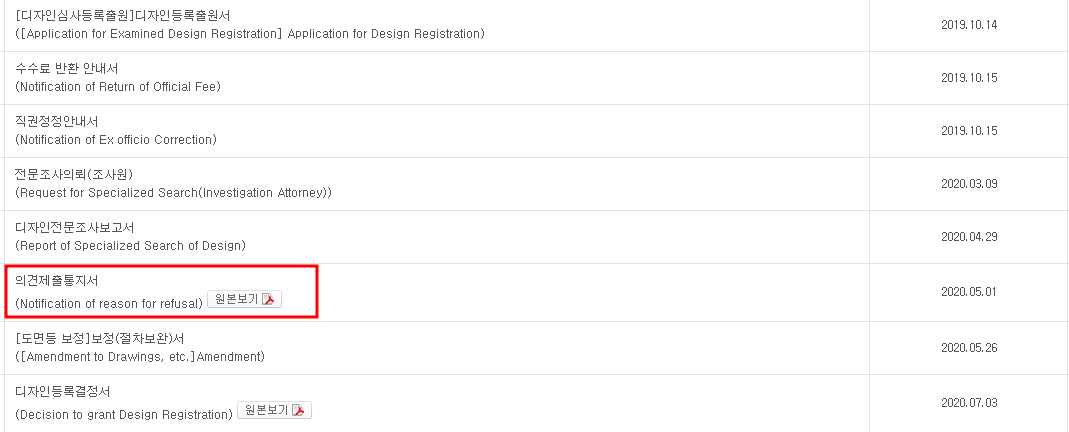
Task: Open original view for Decision to grant Design Registration
Action: tap(274, 410)
